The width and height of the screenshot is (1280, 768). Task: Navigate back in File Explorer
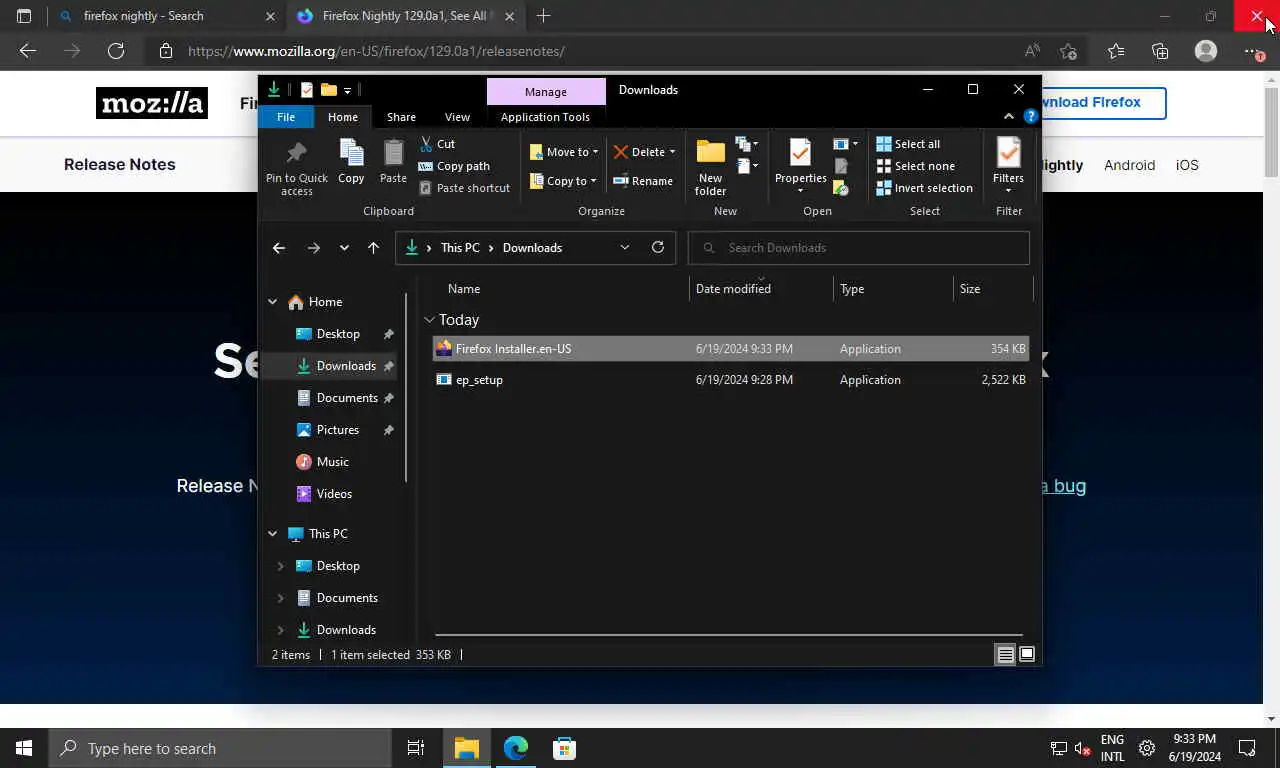pos(279,248)
